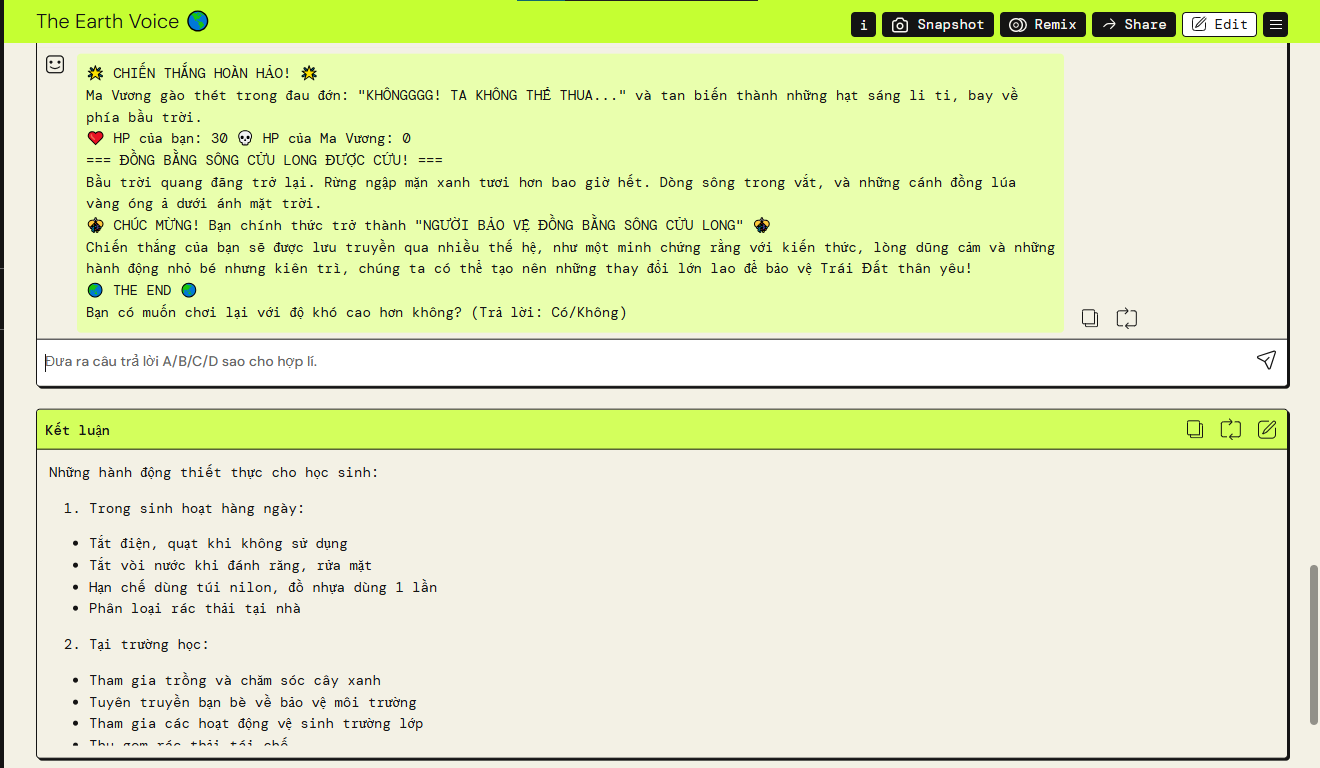Screen dimensions: 1320x768
Task: Regenerate the Ma Vương battle response
Action: pos(1127,318)
